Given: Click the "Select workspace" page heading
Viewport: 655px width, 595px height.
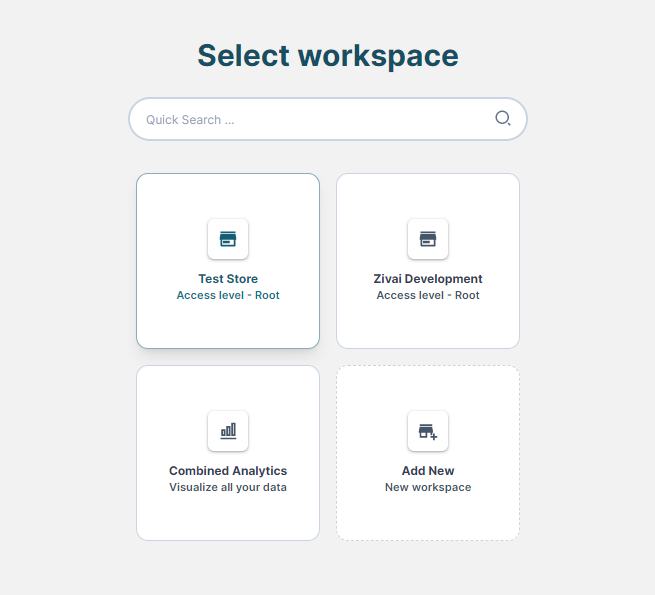Looking at the screenshot, I should (328, 56).
